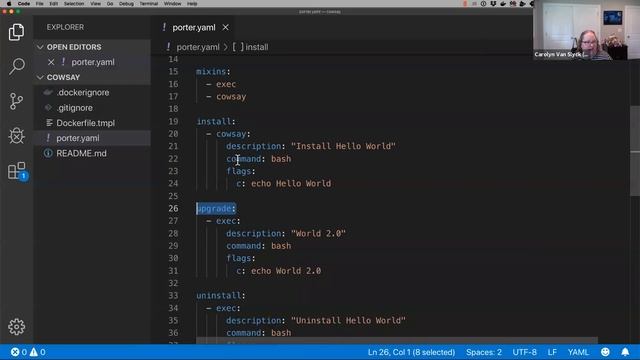Viewport: 640px width, 360px height.
Task: Click the install key on line 19
Action: click(213, 121)
